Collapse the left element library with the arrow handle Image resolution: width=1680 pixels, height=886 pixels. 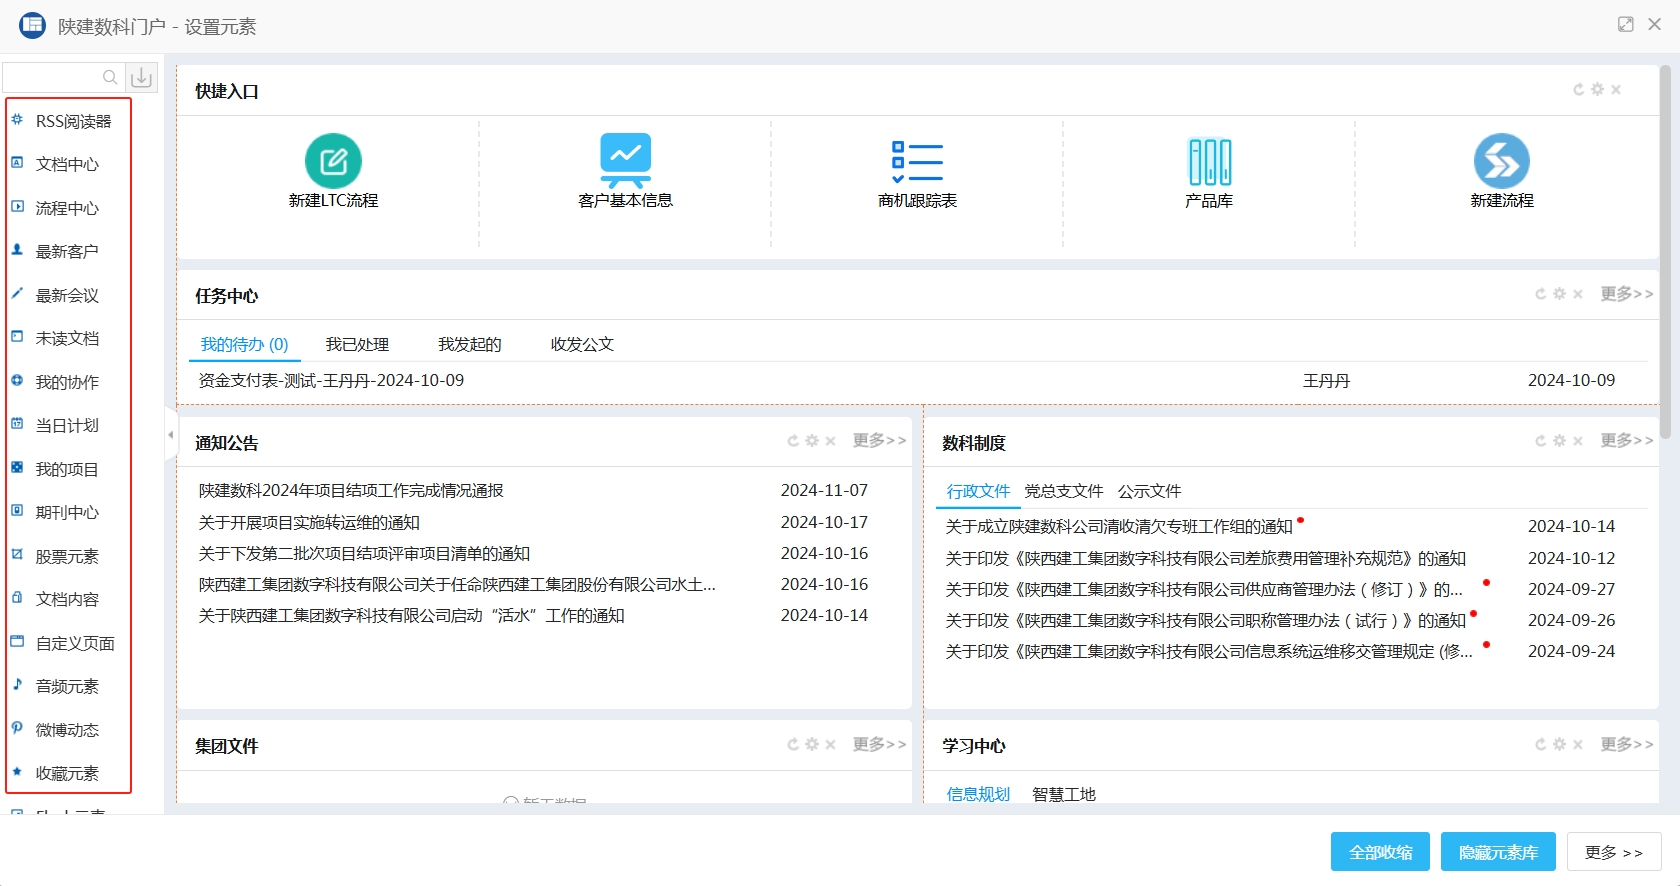click(170, 435)
